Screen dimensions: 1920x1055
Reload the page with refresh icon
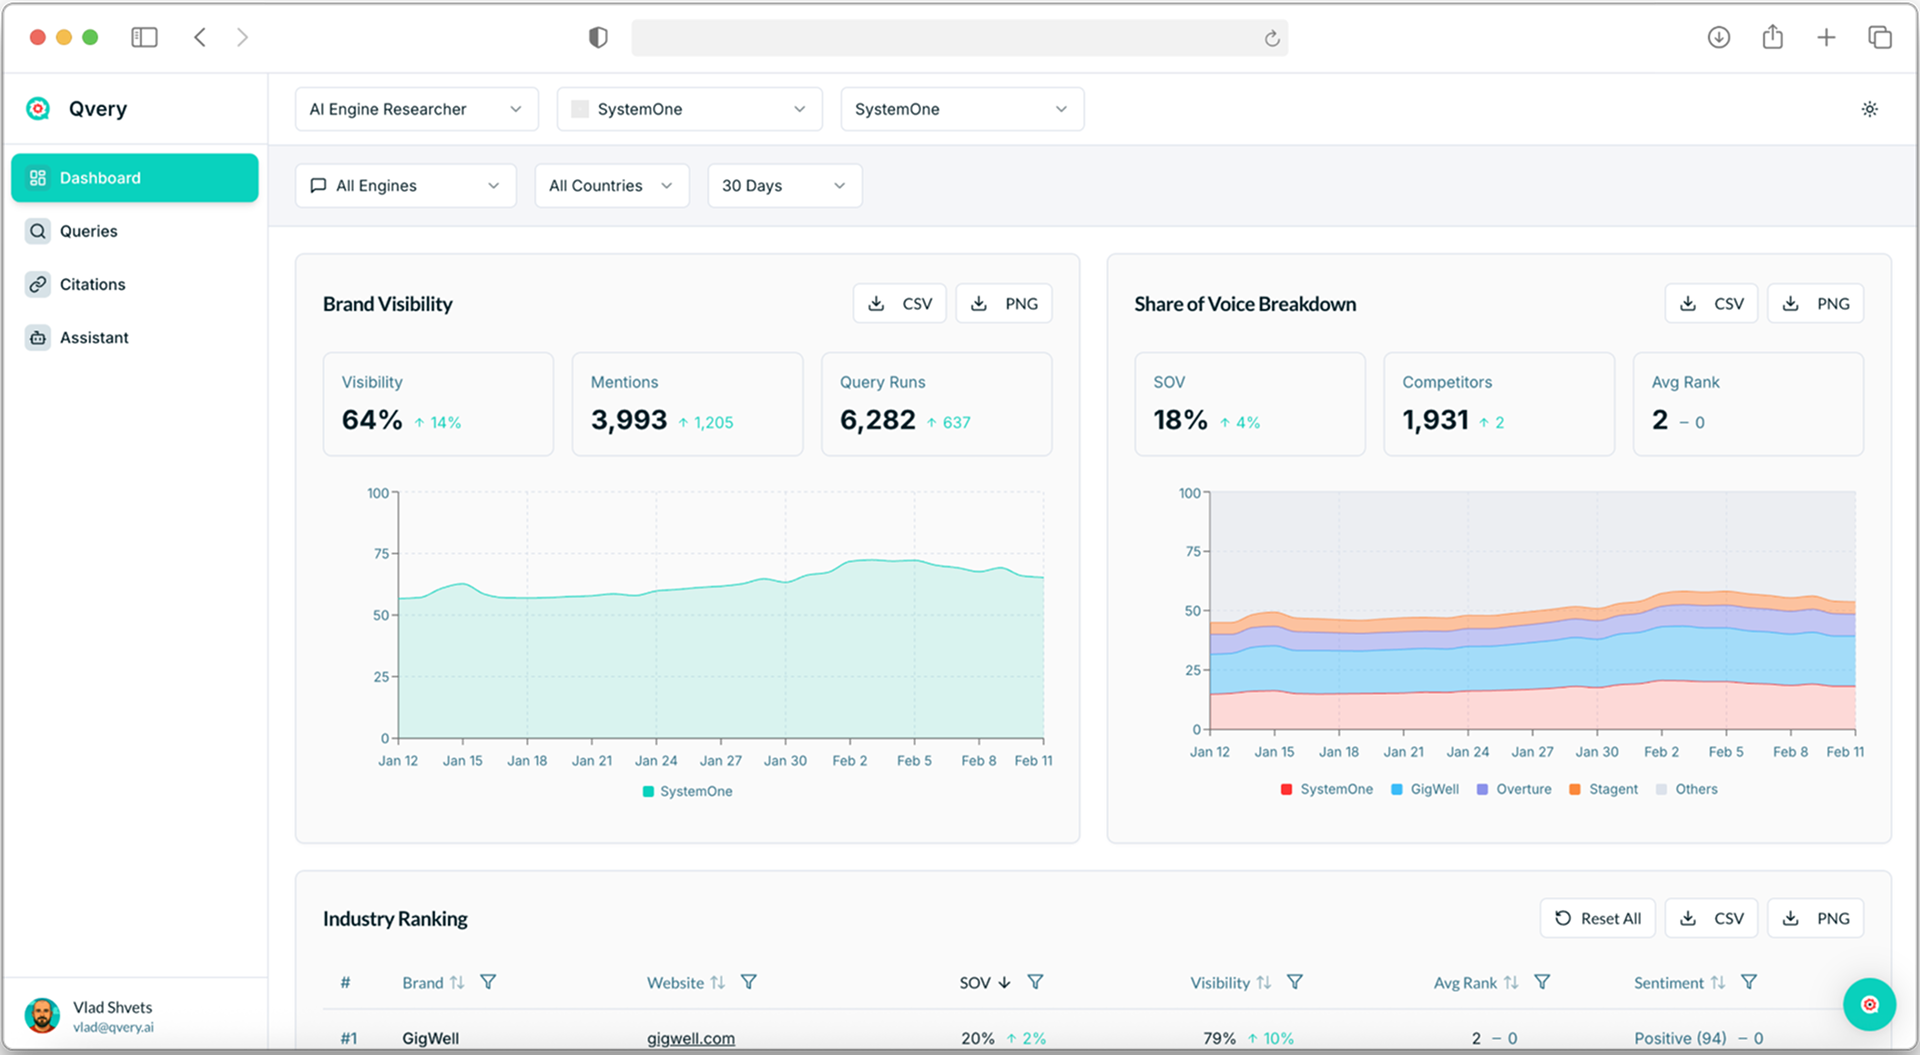(x=1272, y=38)
